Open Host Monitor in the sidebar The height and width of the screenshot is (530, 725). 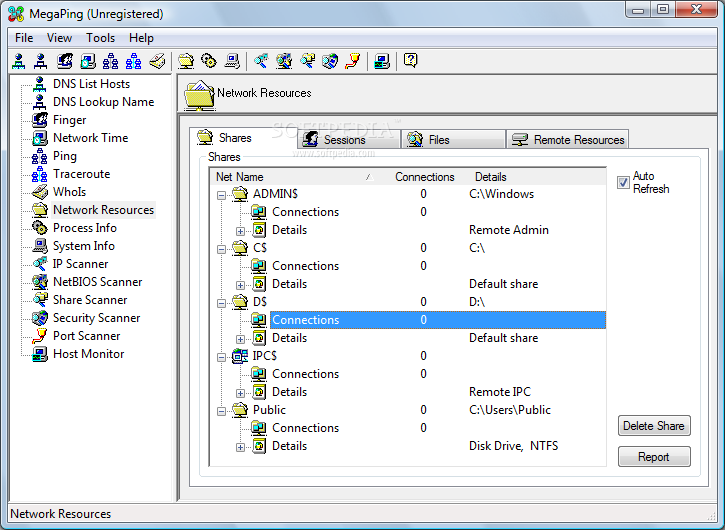click(89, 354)
